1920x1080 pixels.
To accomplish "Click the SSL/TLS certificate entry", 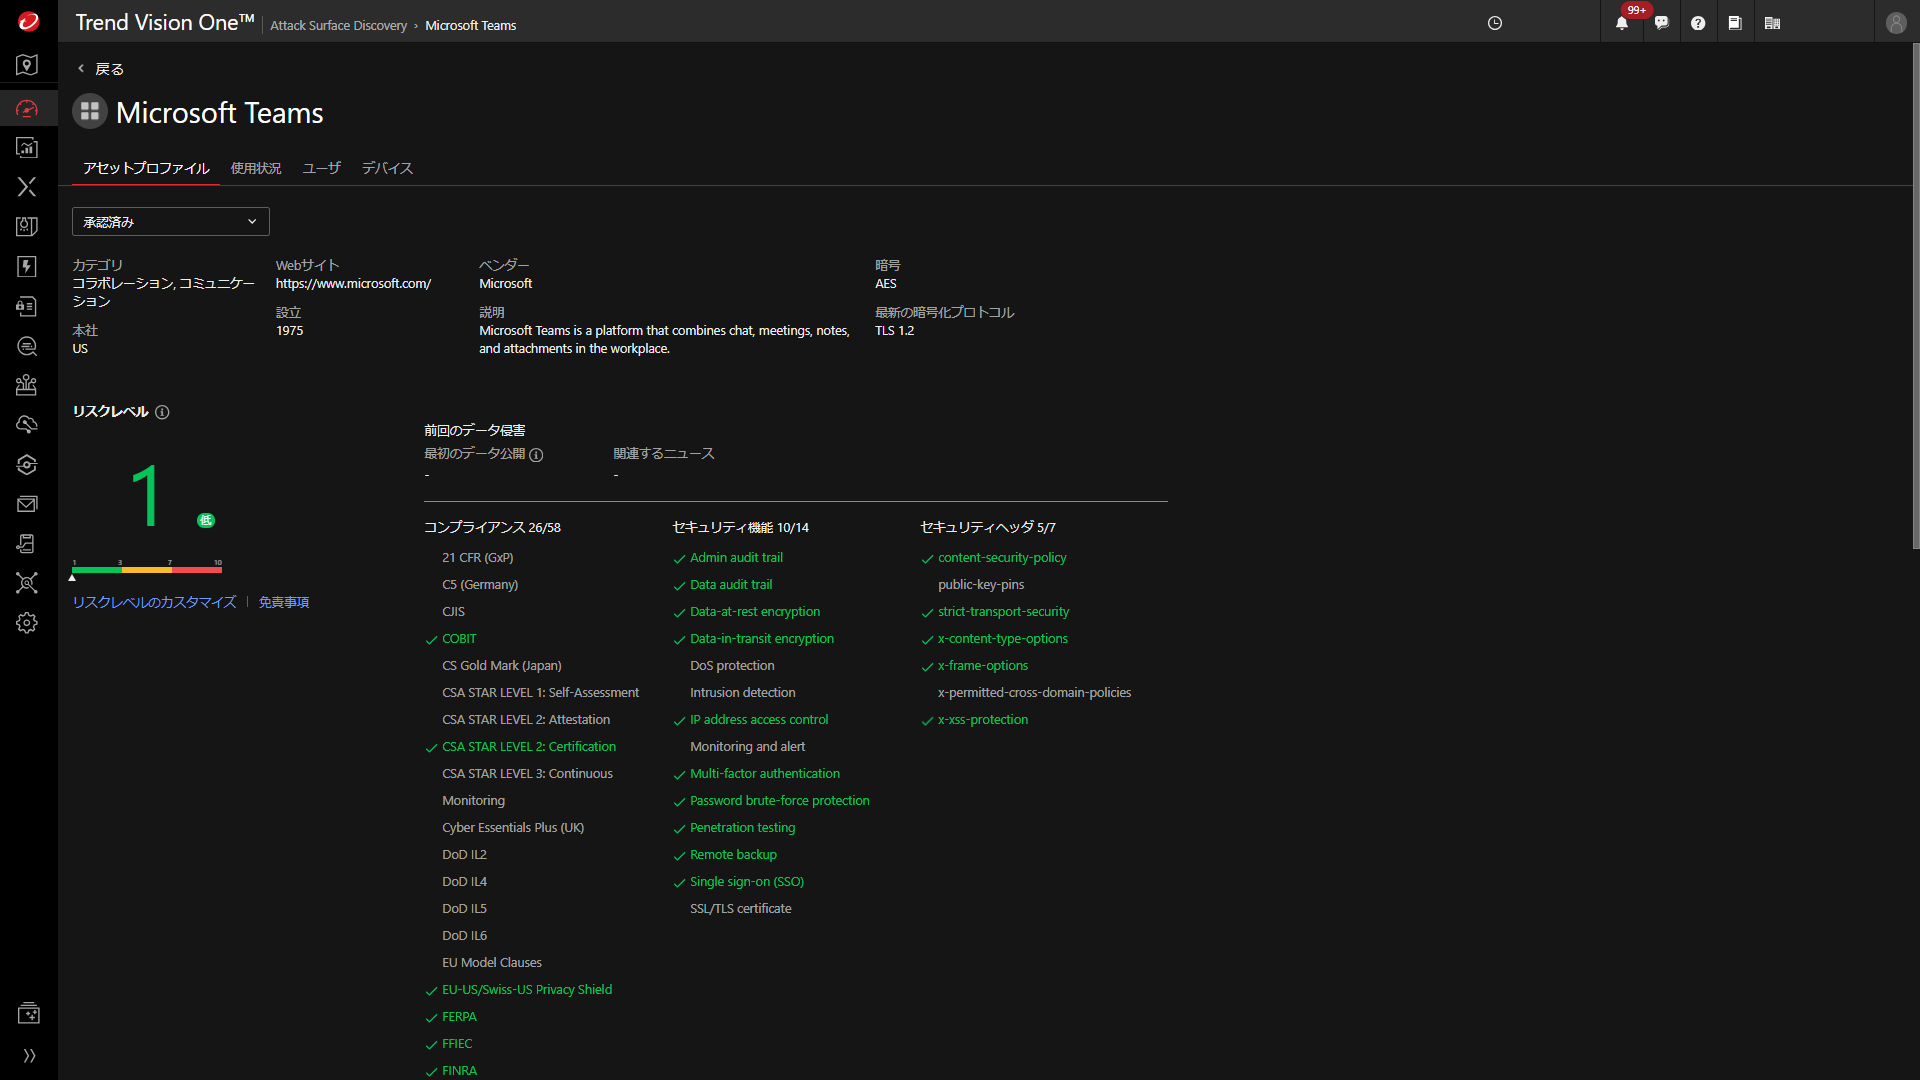I will click(x=741, y=909).
